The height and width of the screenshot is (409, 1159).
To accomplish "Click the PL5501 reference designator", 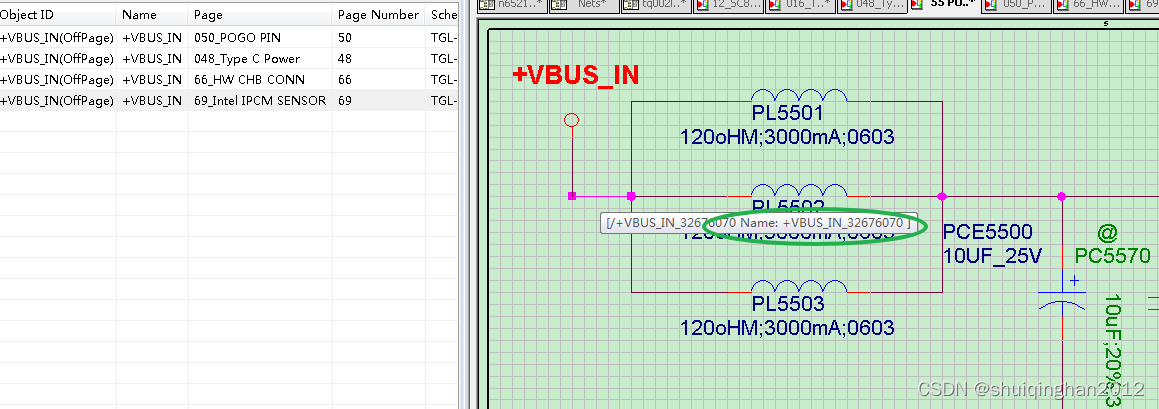I will (x=787, y=114).
